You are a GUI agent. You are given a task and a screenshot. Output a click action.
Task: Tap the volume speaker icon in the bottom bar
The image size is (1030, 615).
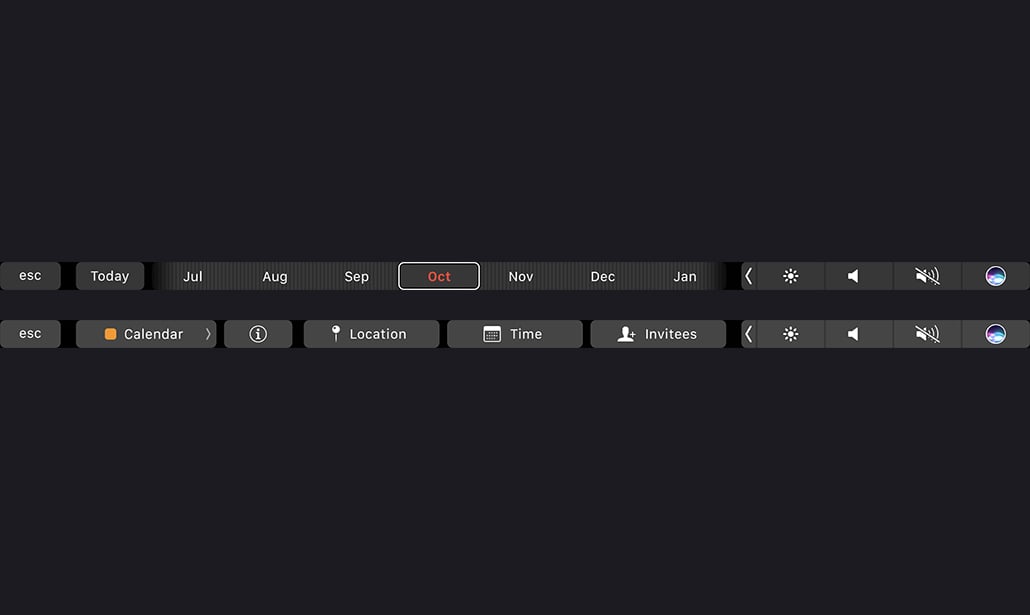pos(853,334)
